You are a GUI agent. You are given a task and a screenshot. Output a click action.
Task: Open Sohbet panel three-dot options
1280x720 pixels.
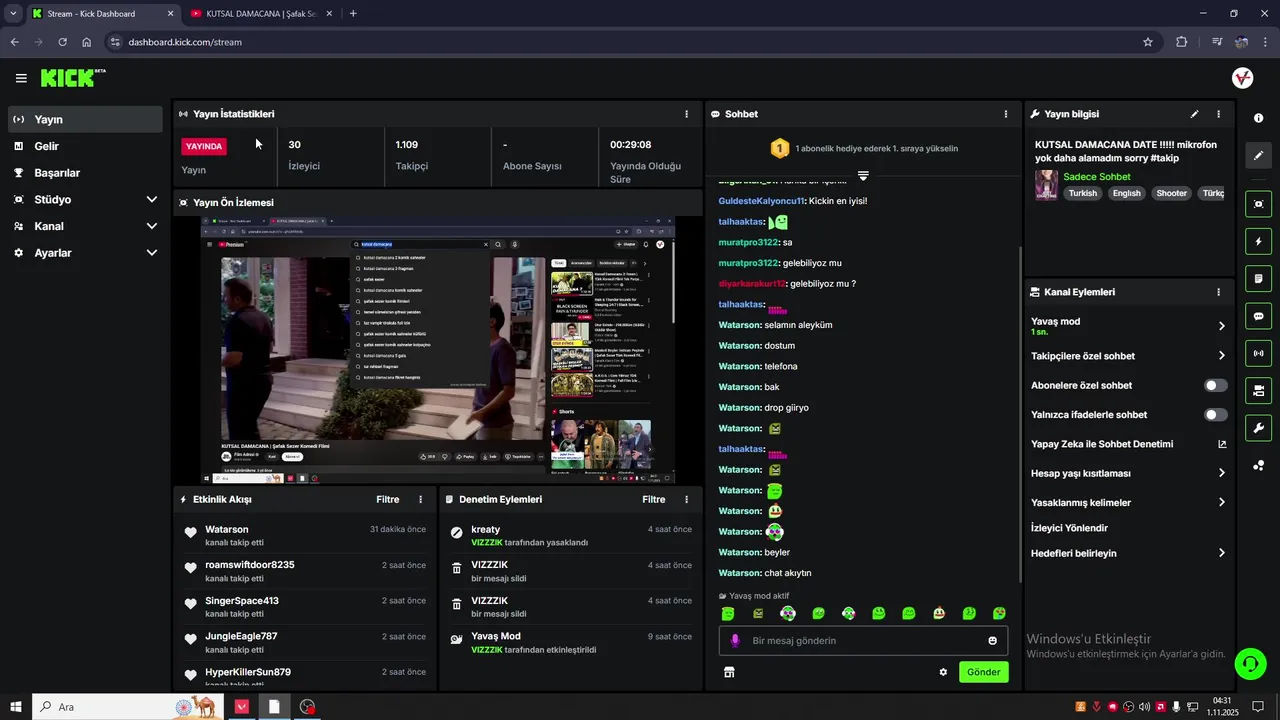click(x=1006, y=114)
